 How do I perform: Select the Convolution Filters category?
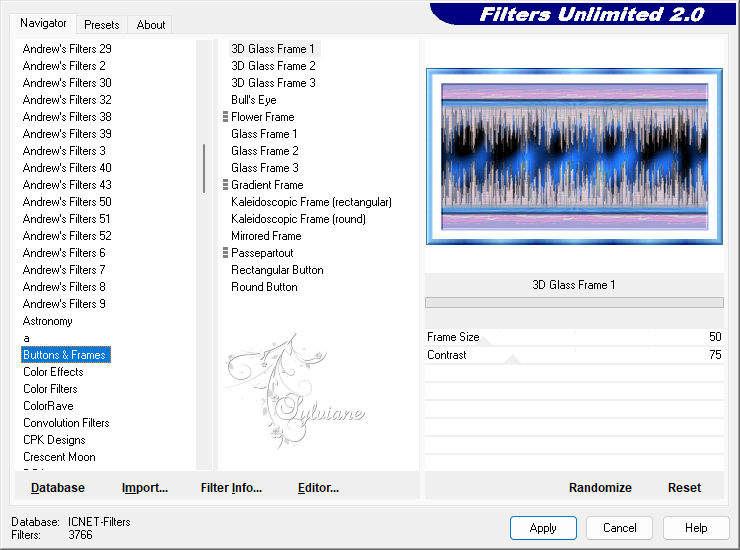[66, 423]
